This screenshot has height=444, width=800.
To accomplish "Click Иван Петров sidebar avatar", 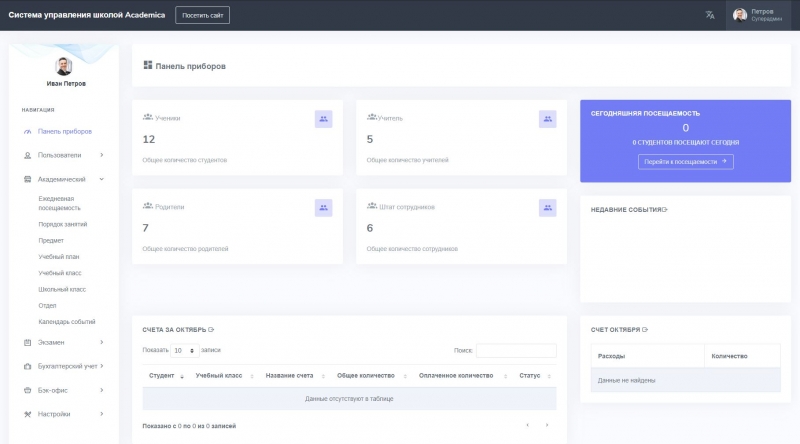I will click(64, 66).
